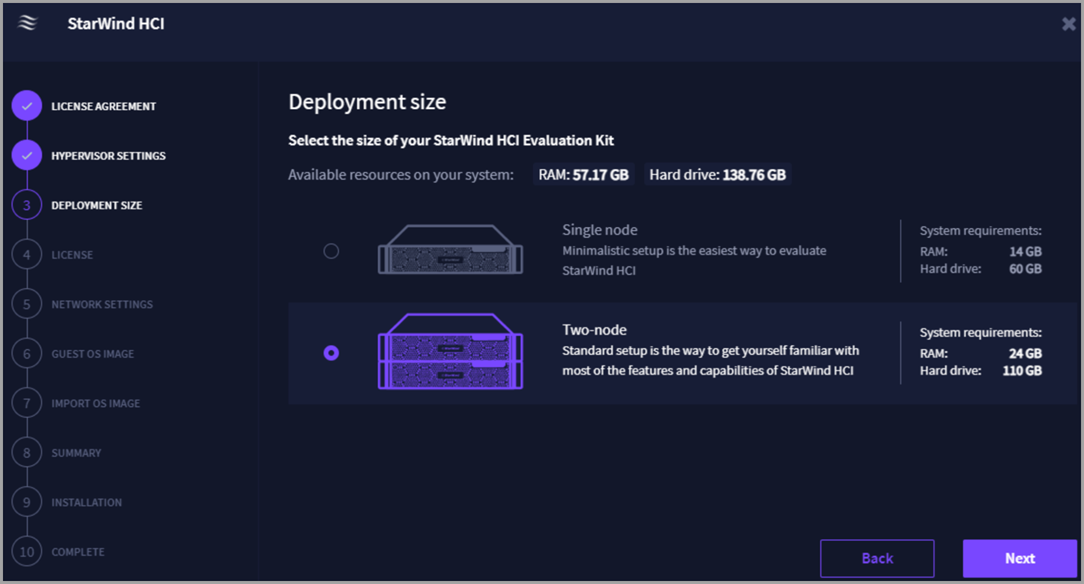Viewport: 1084px width, 584px height.
Task: Click the Single node option title
Action: click(599, 230)
